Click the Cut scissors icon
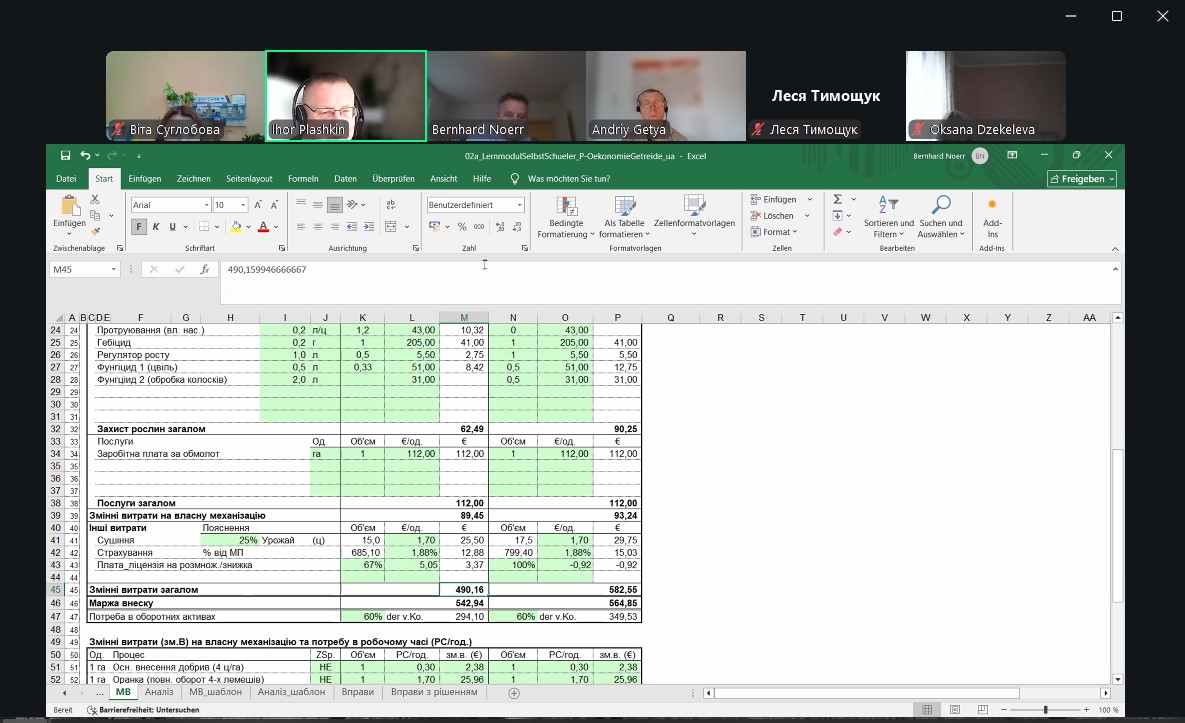 point(96,200)
